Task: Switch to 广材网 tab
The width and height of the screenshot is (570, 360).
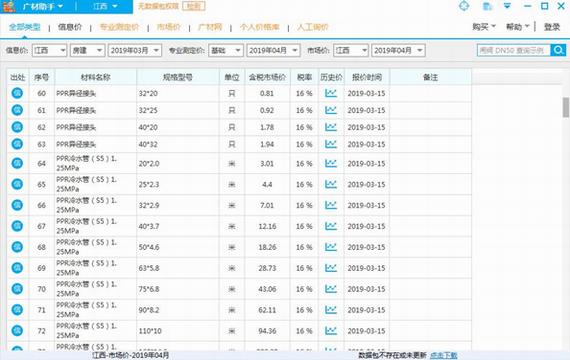Action: (x=210, y=27)
